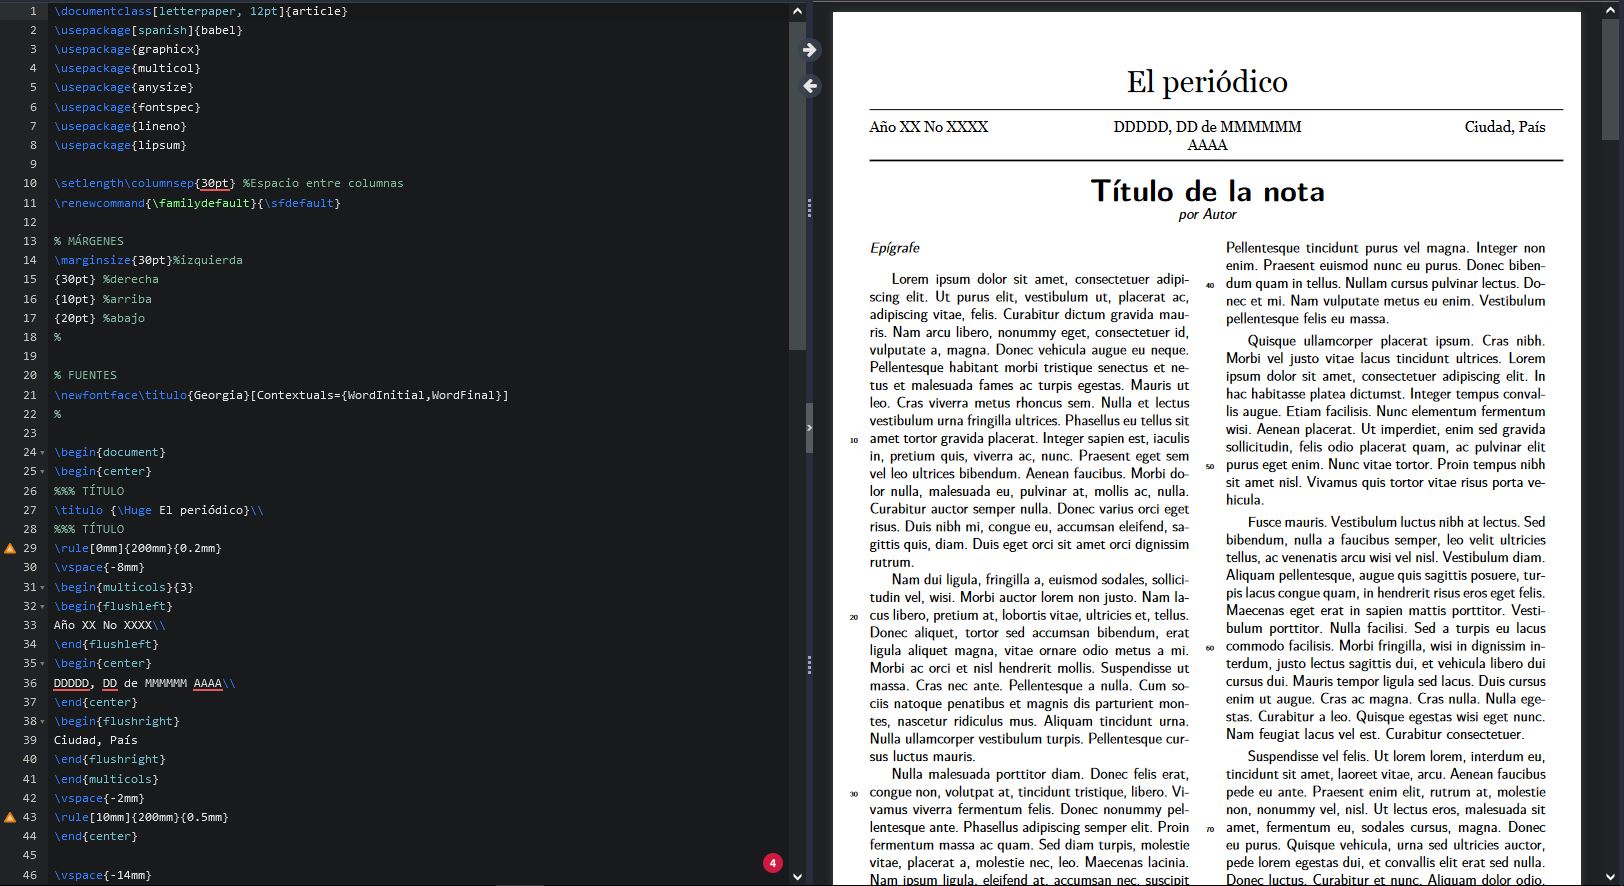This screenshot has height=886, width=1624.
Task: Click 'Ciudad, País' in the code editor
Action: click(x=96, y=740)
